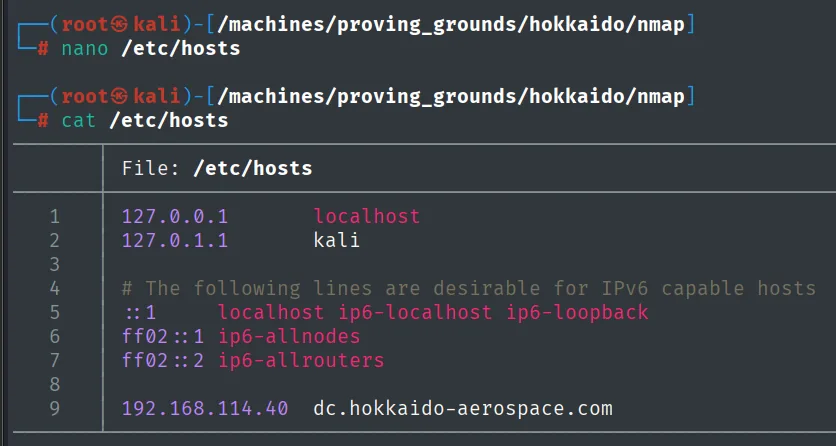Click line number 1 in the gutter
The image size is (836, 446).
[x=54, y=217]
